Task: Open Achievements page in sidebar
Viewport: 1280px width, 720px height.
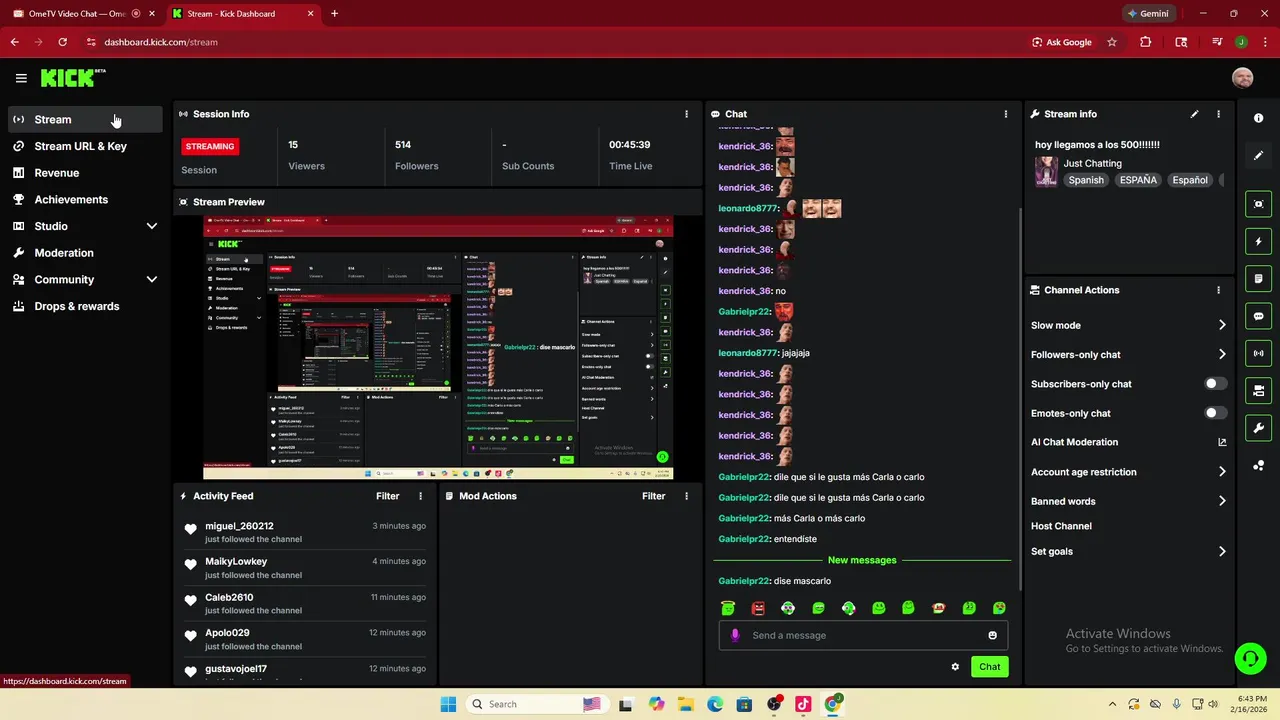Action: (x=85, y=199)
